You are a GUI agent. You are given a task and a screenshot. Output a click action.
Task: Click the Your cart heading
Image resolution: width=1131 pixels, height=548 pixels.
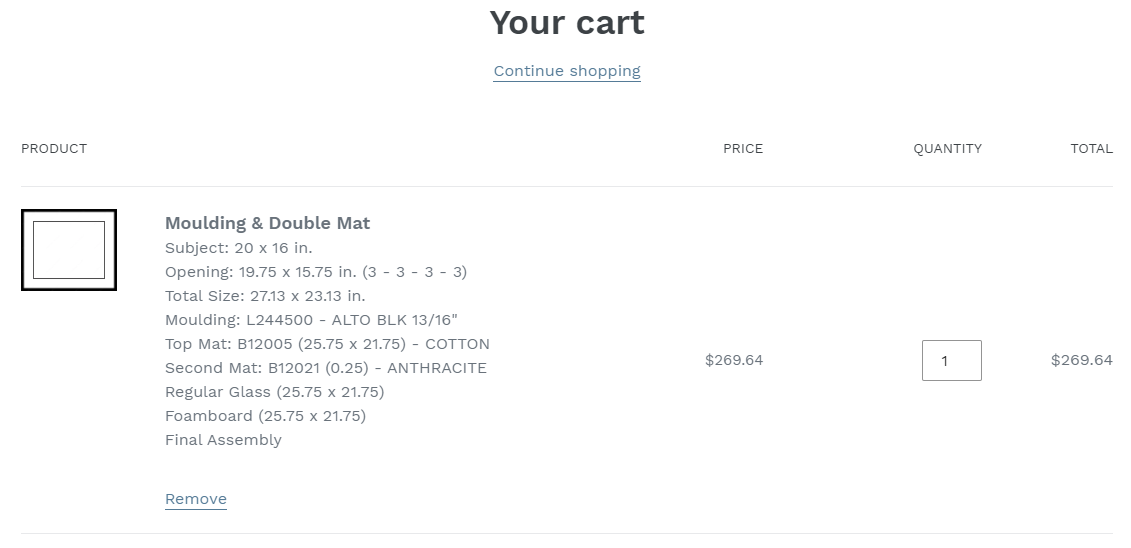click(x=567, y=22)
